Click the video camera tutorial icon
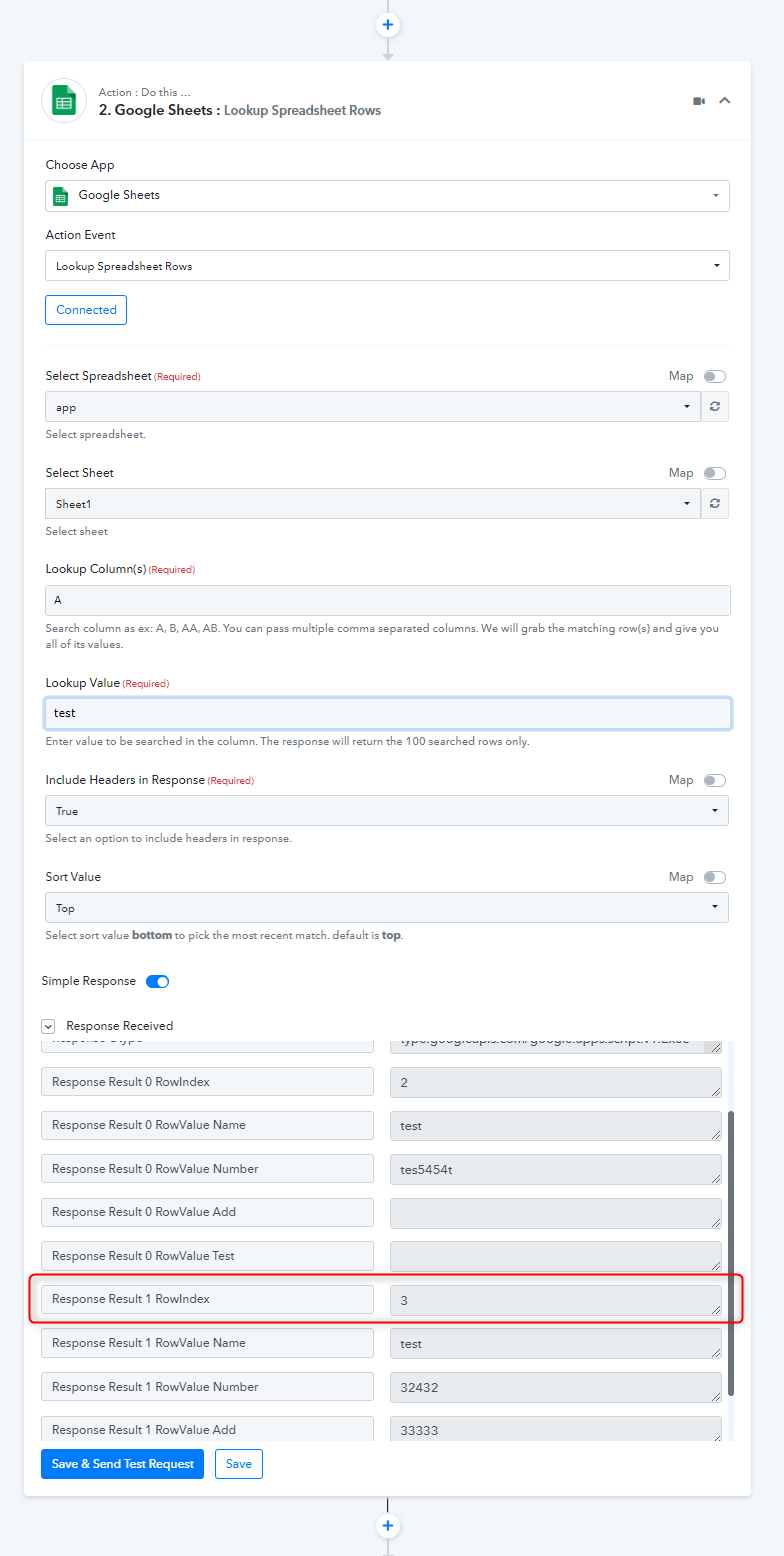The width and height of the screenshot is (784, 1556). click(x=699, y=101)
